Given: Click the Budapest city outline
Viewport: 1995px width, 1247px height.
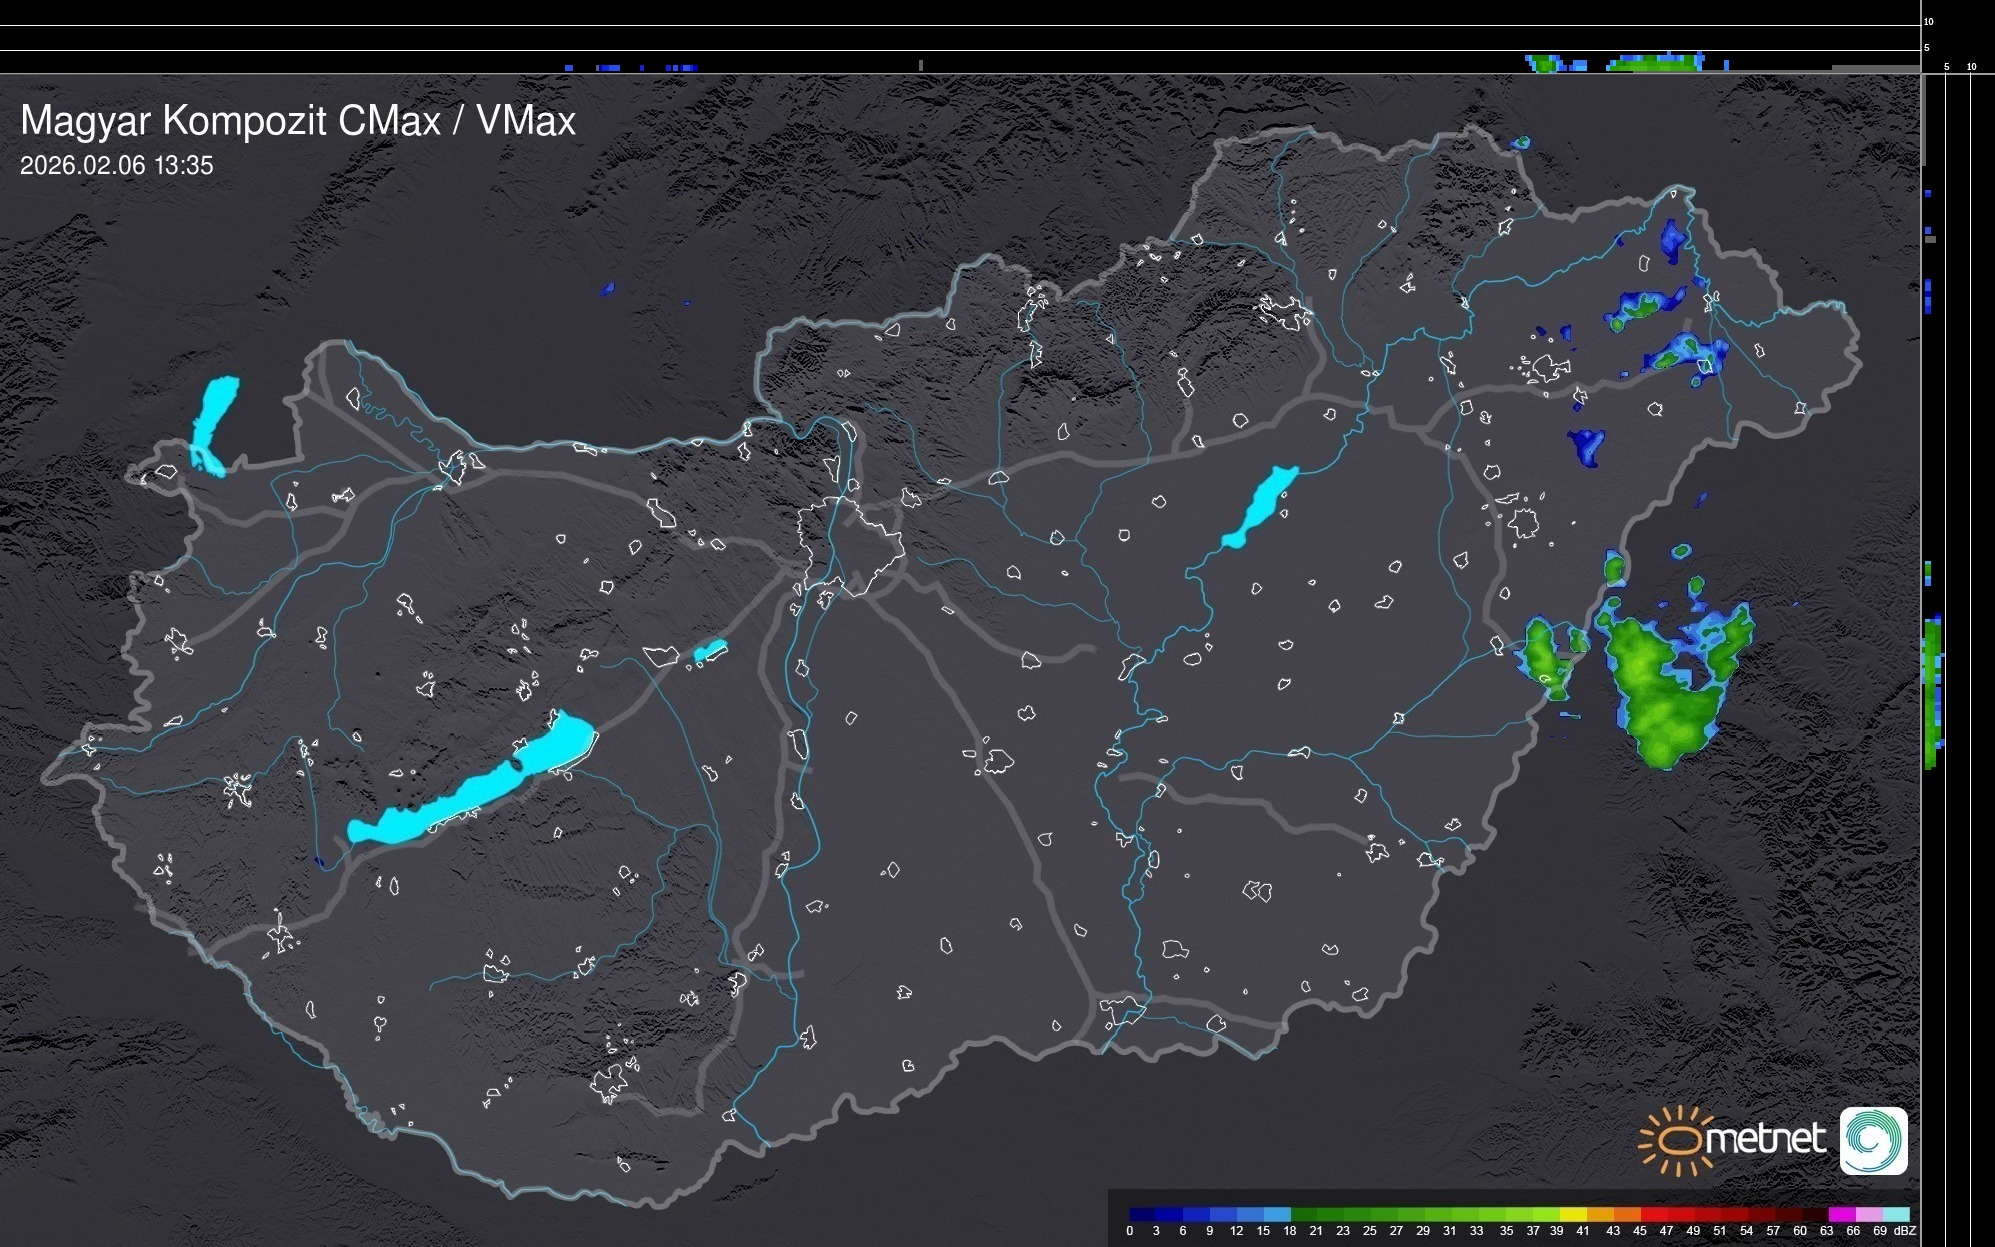Looking at the screenshot, I should [x=850, y=545].
